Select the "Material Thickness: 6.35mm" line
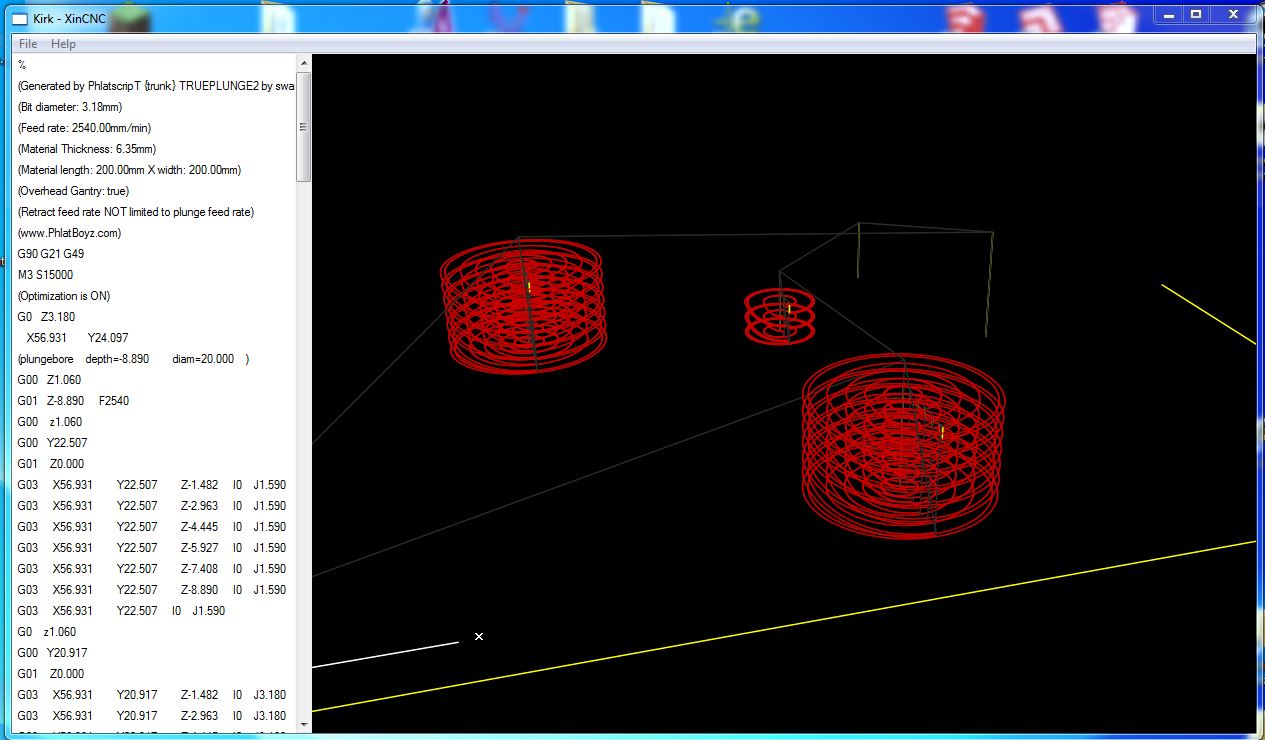The image size is (1265, 740). 87,149
